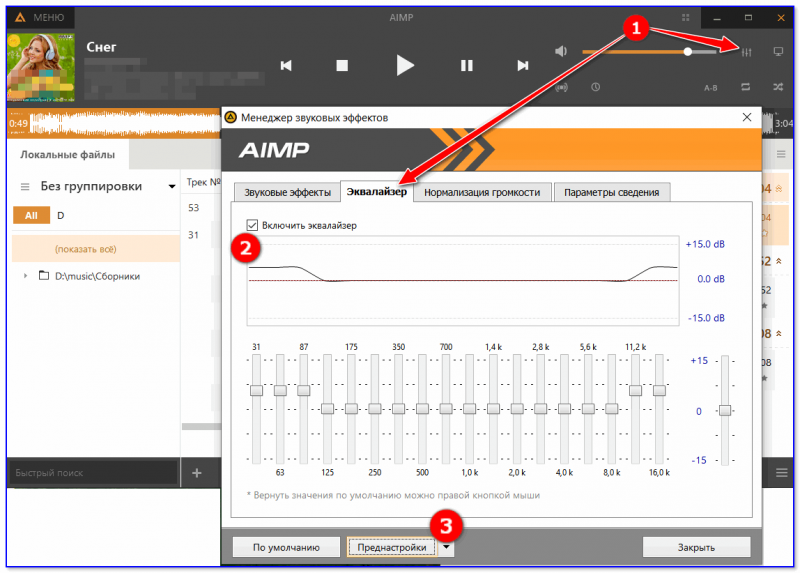Open the equalizer sound effects manager icon

tap(747, 51)
